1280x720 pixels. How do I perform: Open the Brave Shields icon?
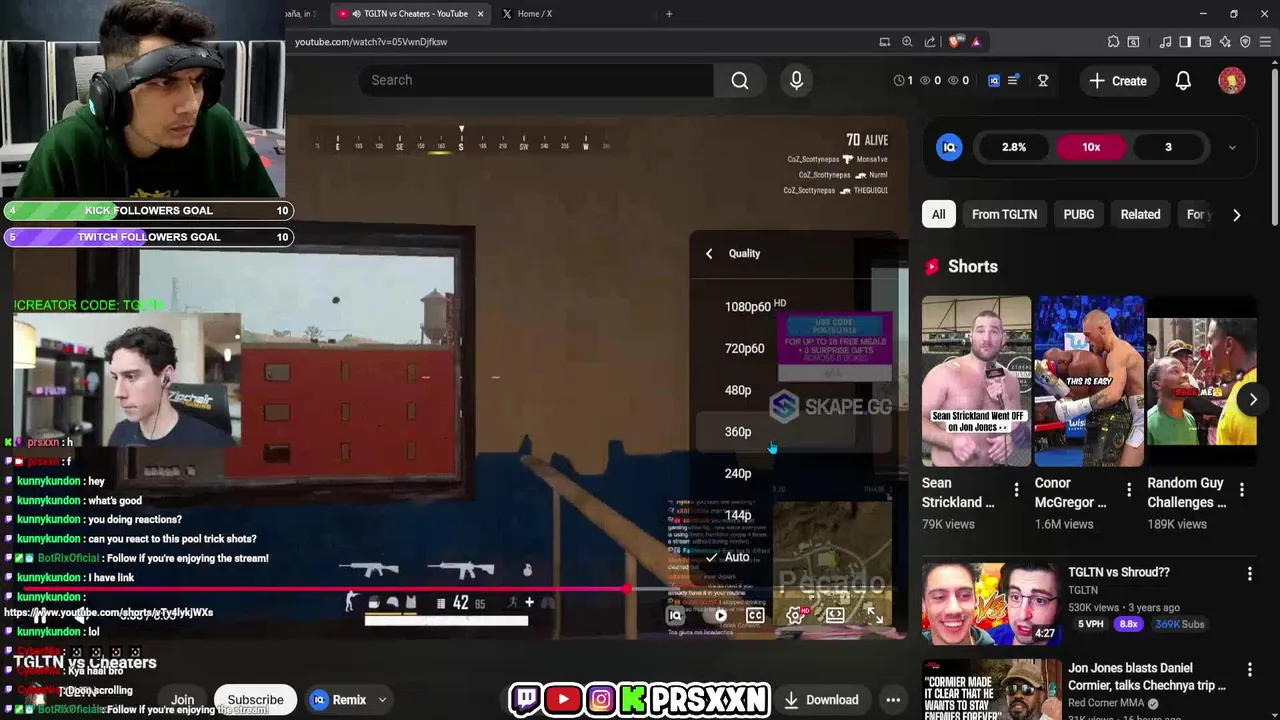[x=955, y=42]
